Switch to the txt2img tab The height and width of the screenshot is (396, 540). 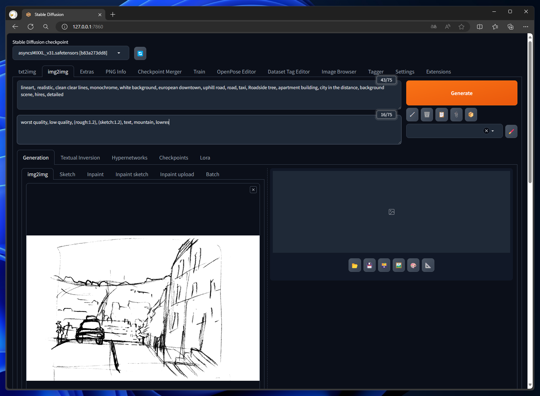(27, 72)
